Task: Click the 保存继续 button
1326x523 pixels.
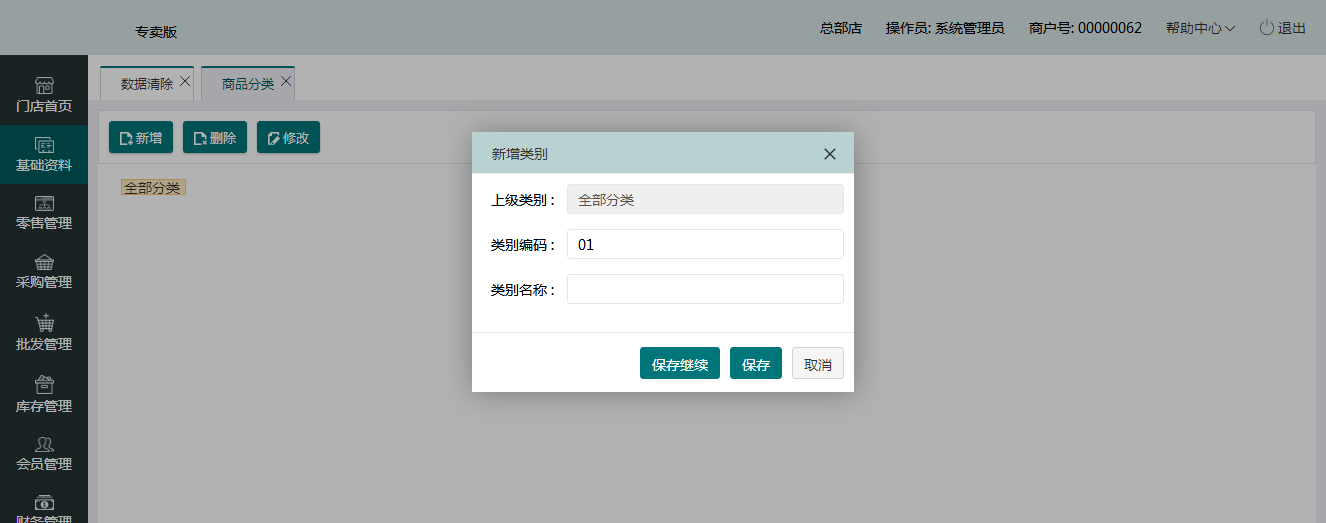Action: [679, 364]
